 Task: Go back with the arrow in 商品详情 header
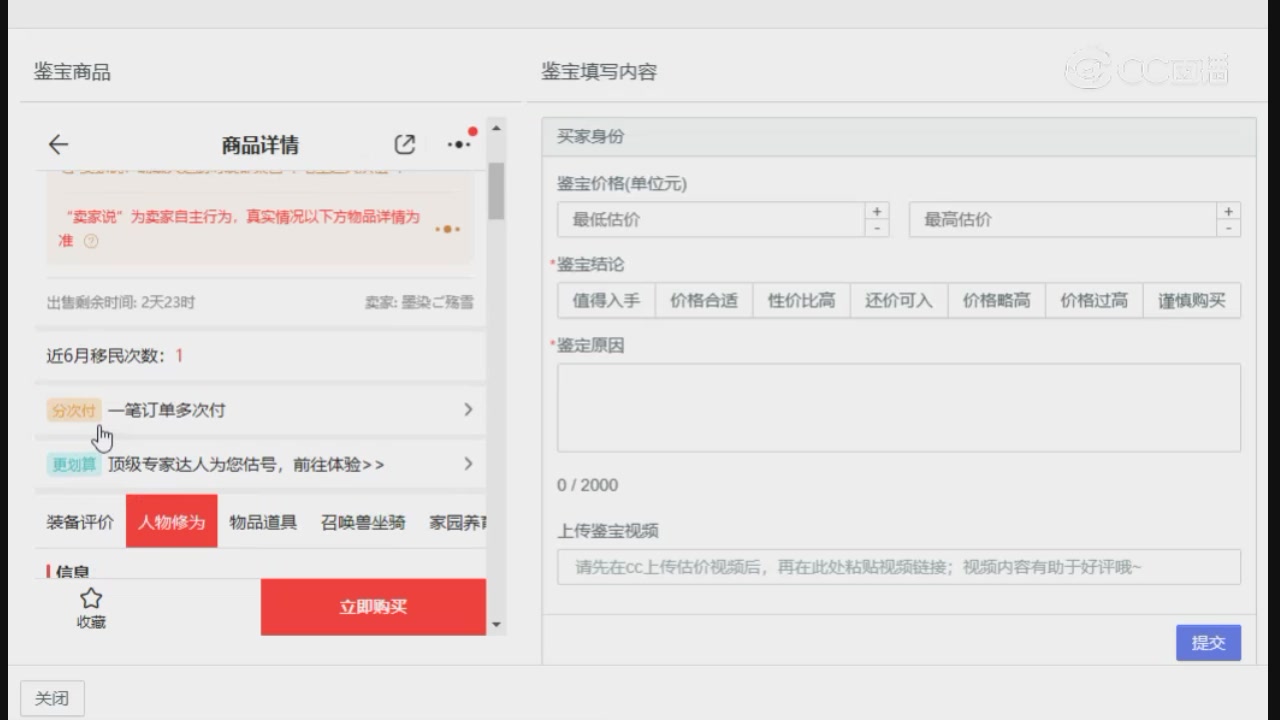(58, 145)
